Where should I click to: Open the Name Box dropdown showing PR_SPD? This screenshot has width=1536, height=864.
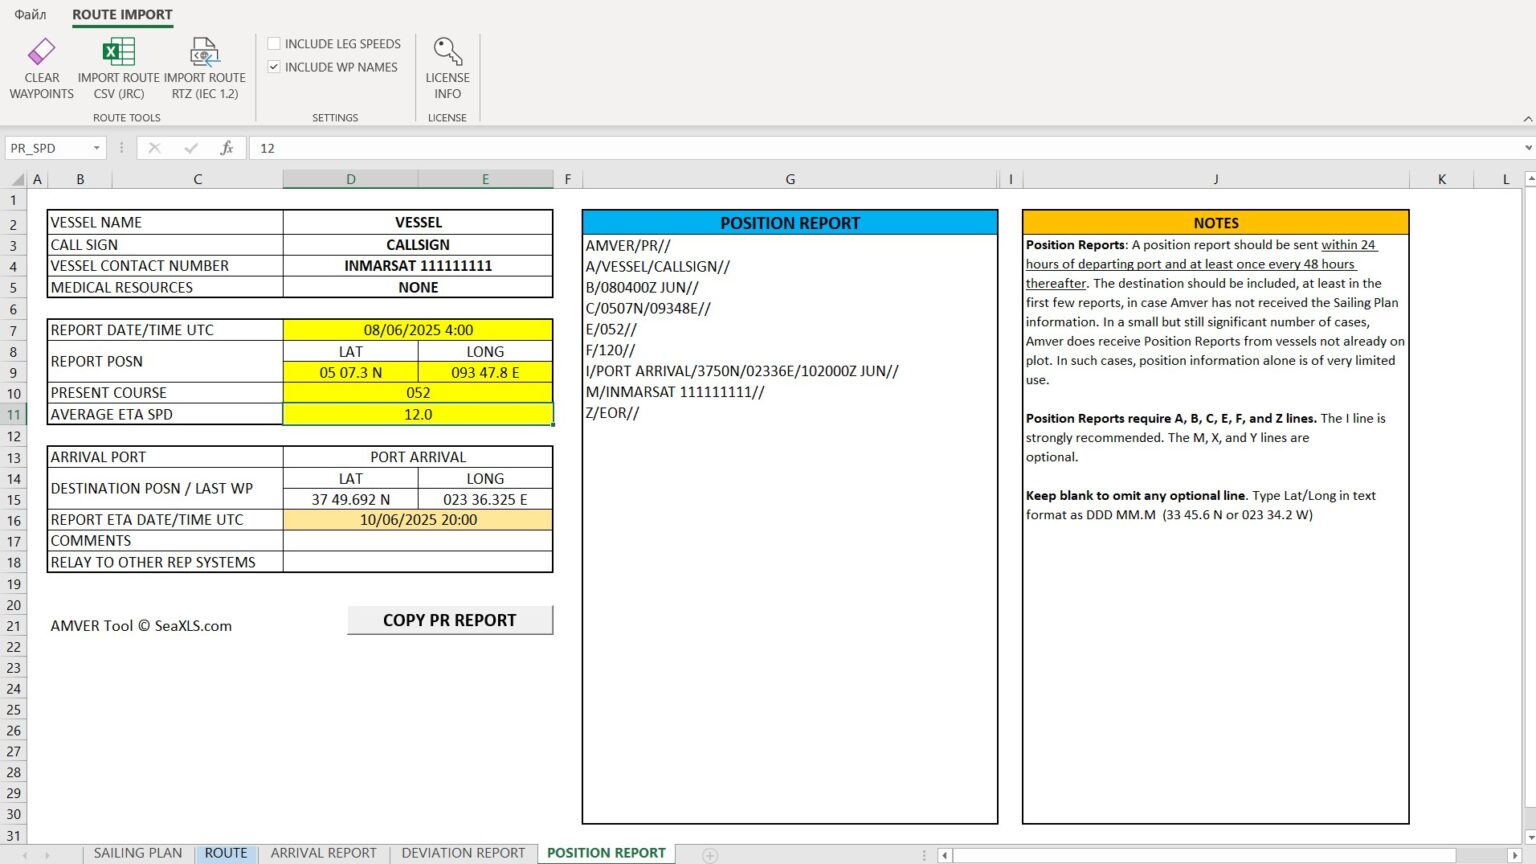95,147
